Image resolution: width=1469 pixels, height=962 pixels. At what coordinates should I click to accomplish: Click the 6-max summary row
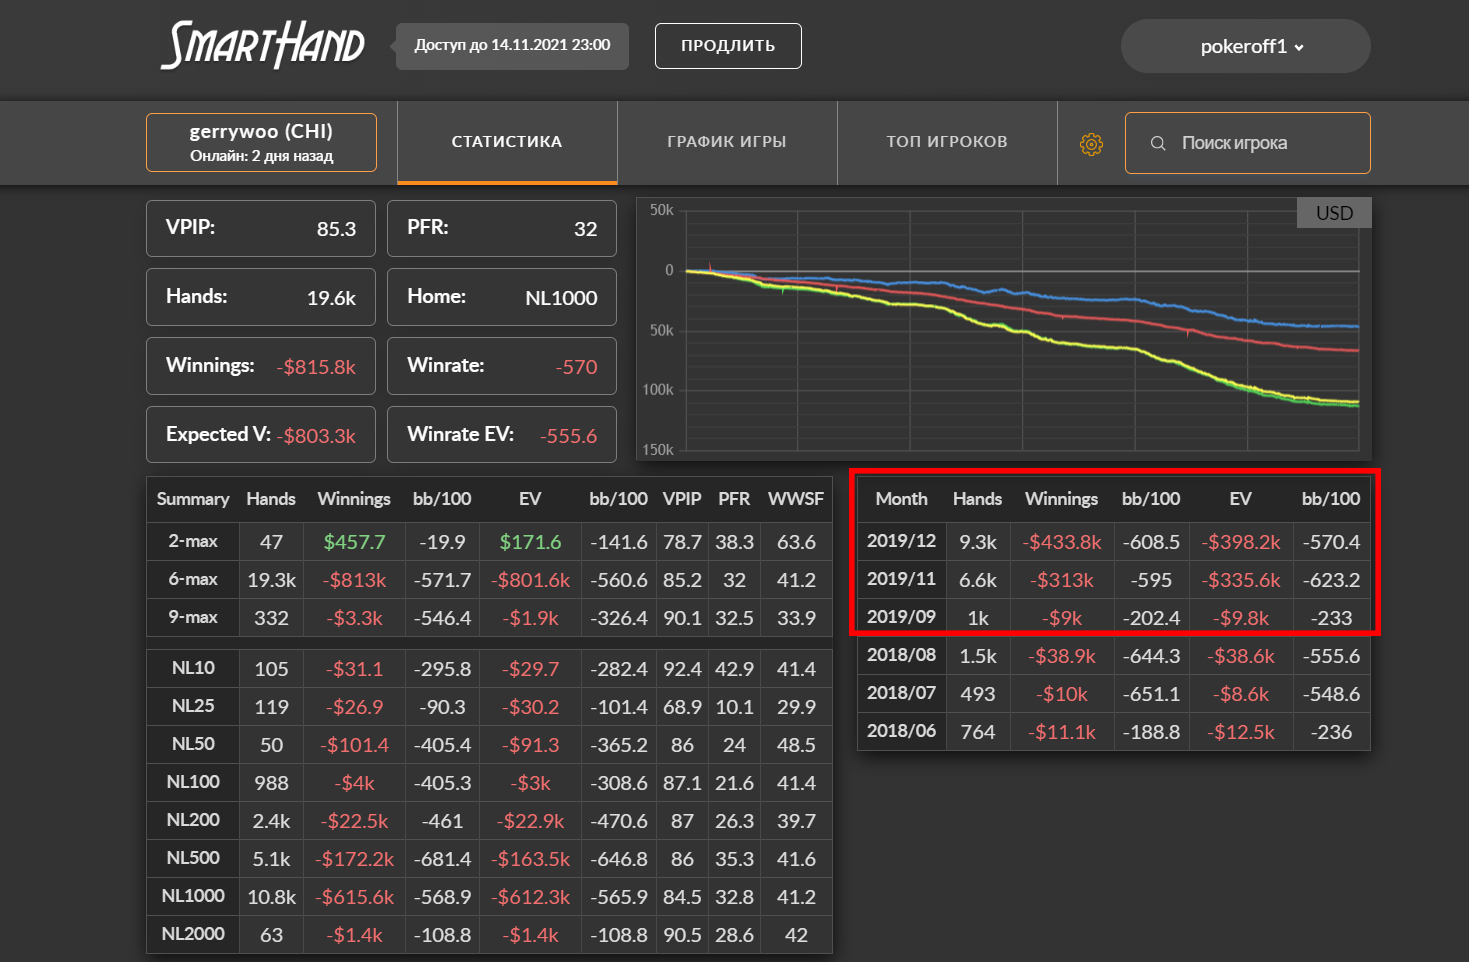[x=193, y=580]
